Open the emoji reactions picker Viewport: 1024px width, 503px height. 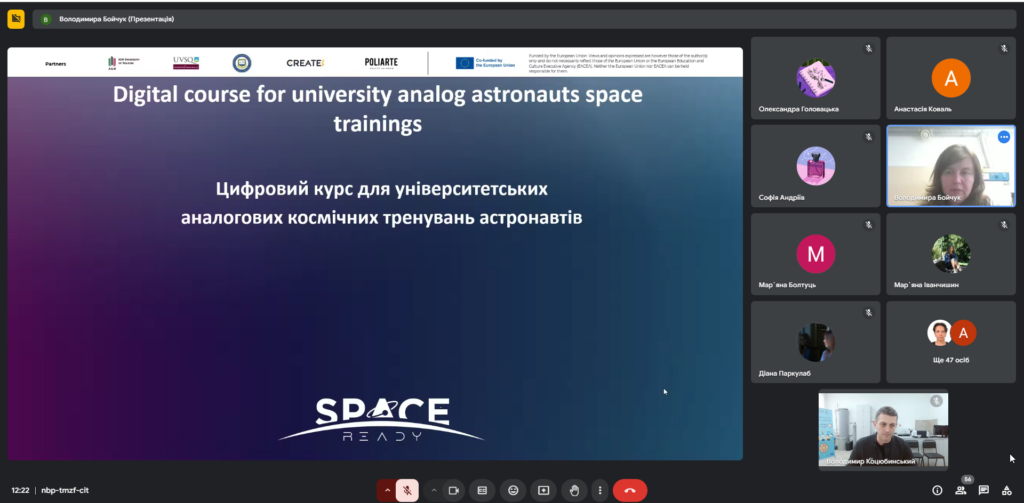[513, 490]
